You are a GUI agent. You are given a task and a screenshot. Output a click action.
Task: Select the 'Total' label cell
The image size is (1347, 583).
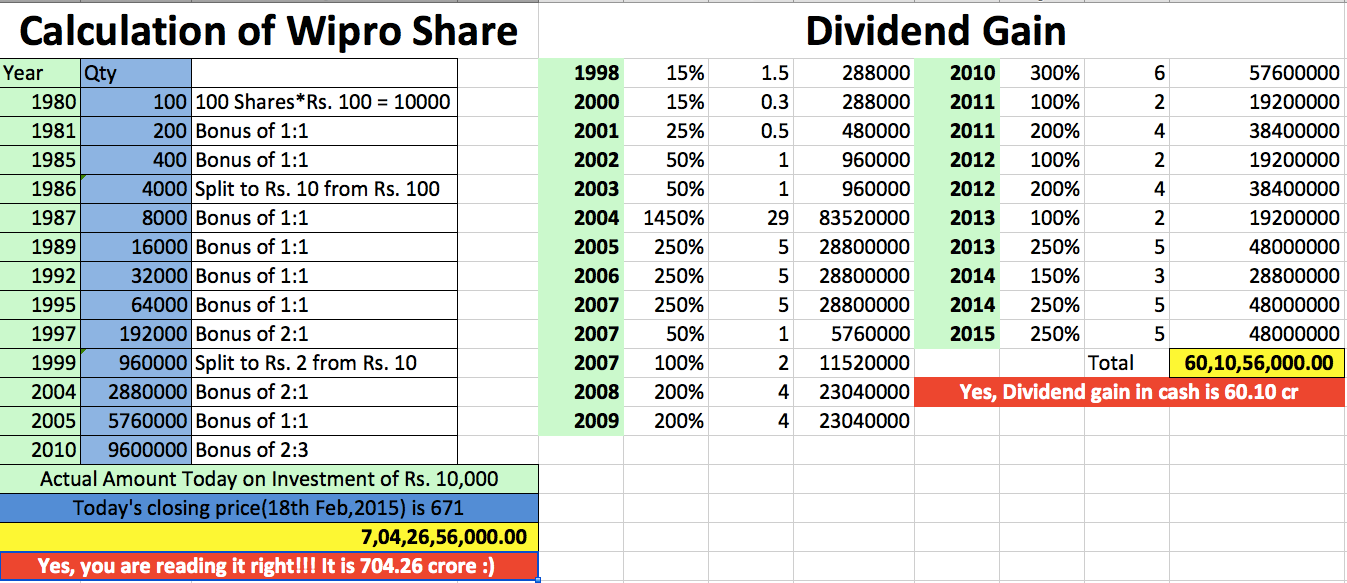[1127, 363]
